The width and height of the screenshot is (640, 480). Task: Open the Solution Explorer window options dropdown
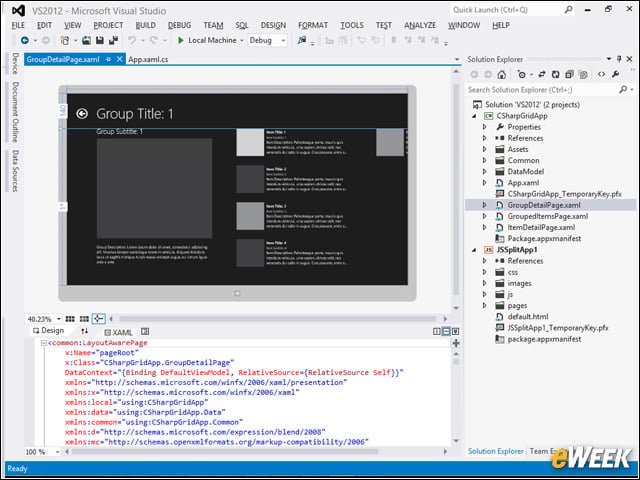609,59
